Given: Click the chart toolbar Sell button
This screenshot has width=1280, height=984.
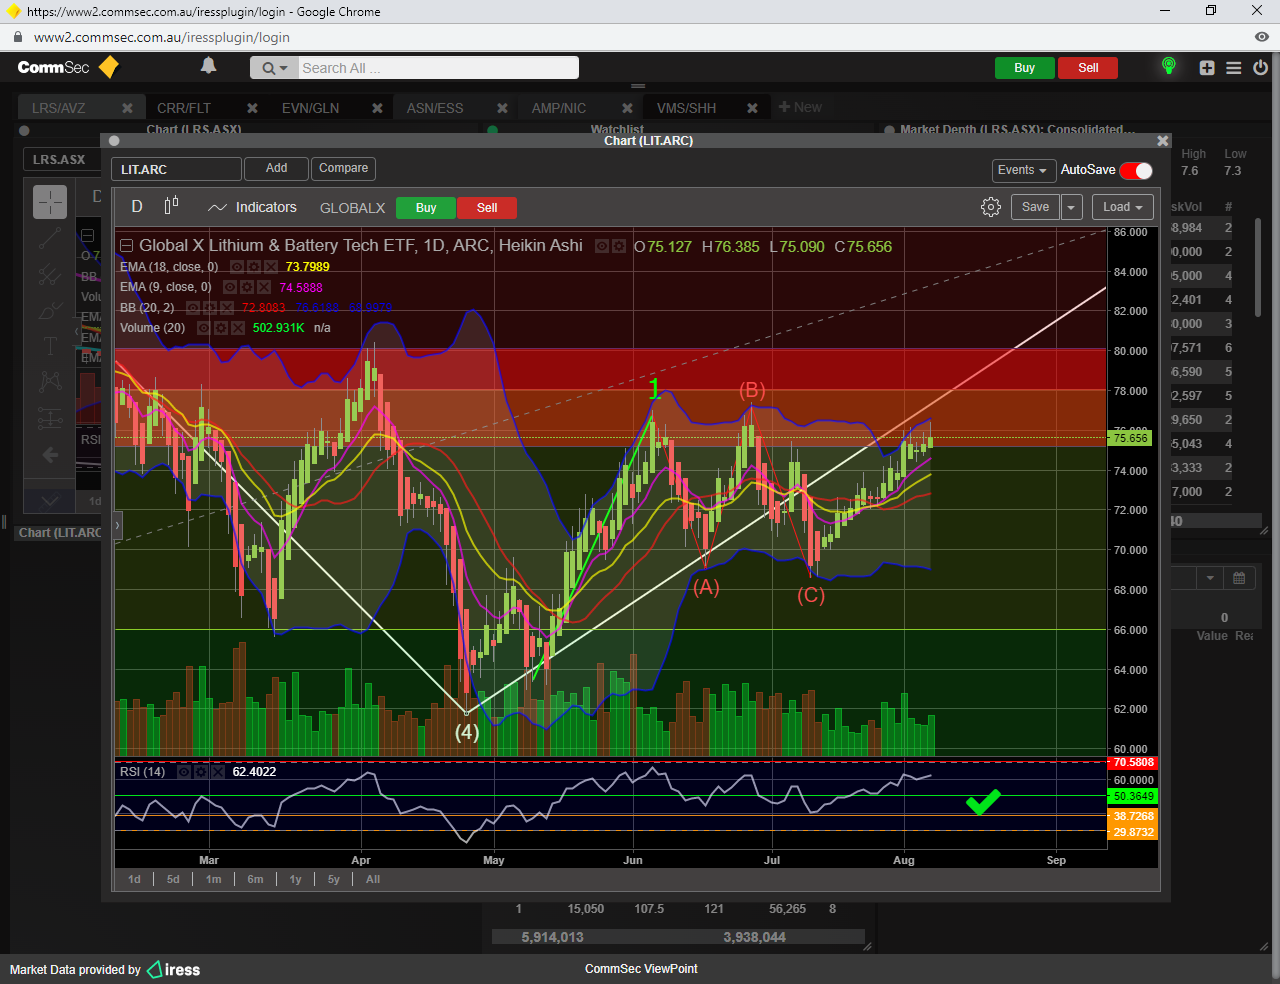Looking at the screenshot, I should (x=487, y=208).
